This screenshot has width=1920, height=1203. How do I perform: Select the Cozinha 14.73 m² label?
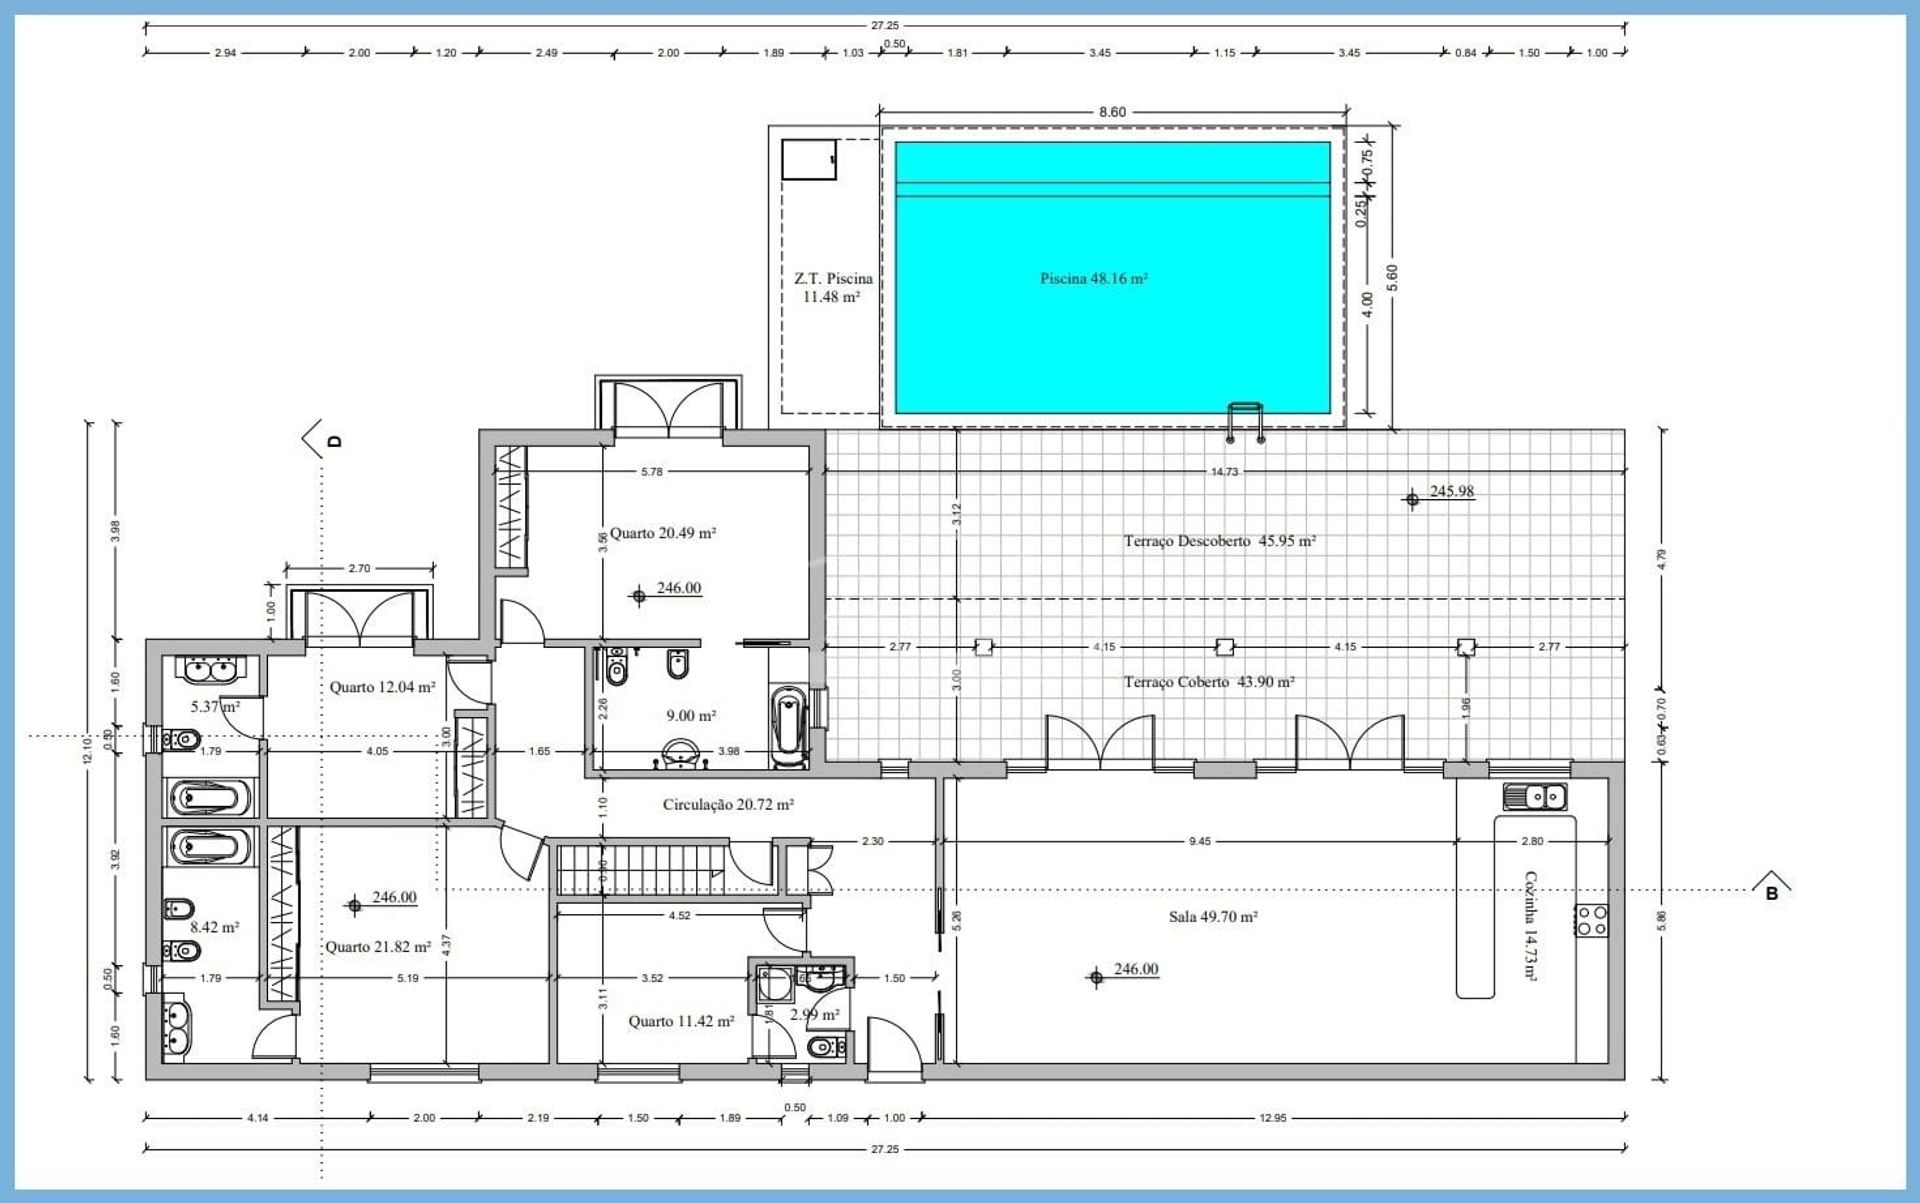(x=1530, y=925)
